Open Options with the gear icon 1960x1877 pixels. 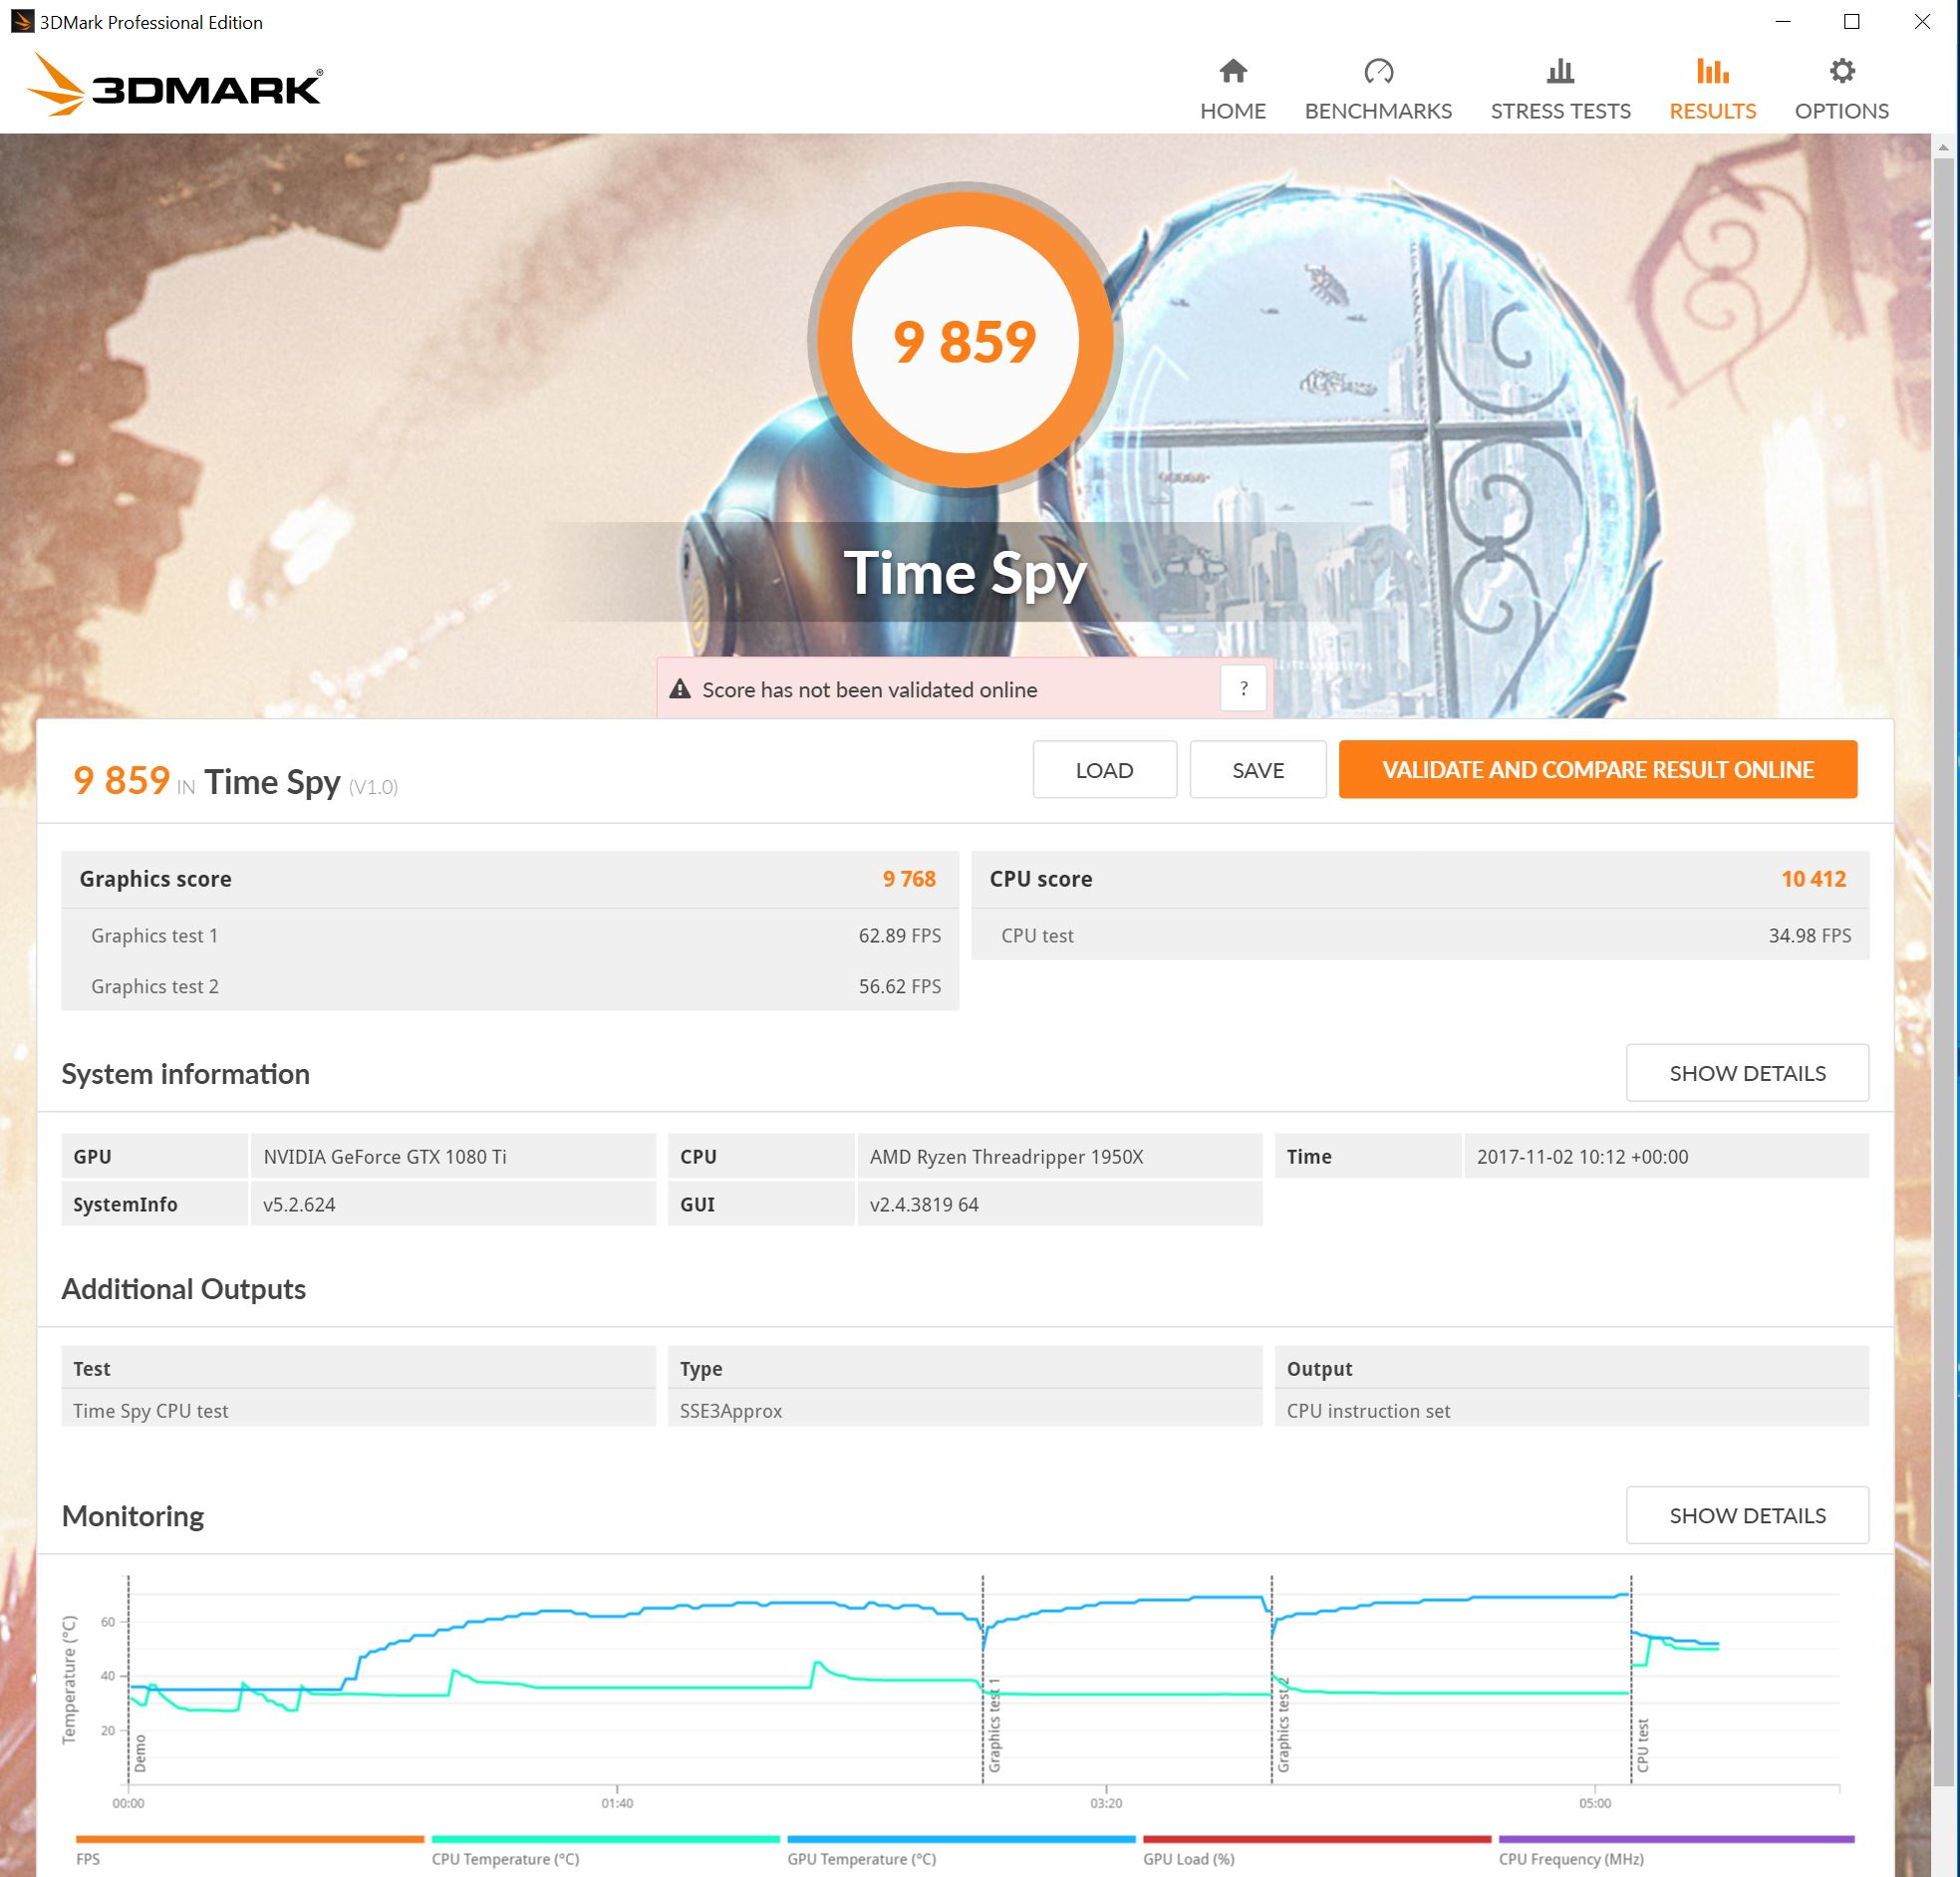click(x=1841, y=71)
